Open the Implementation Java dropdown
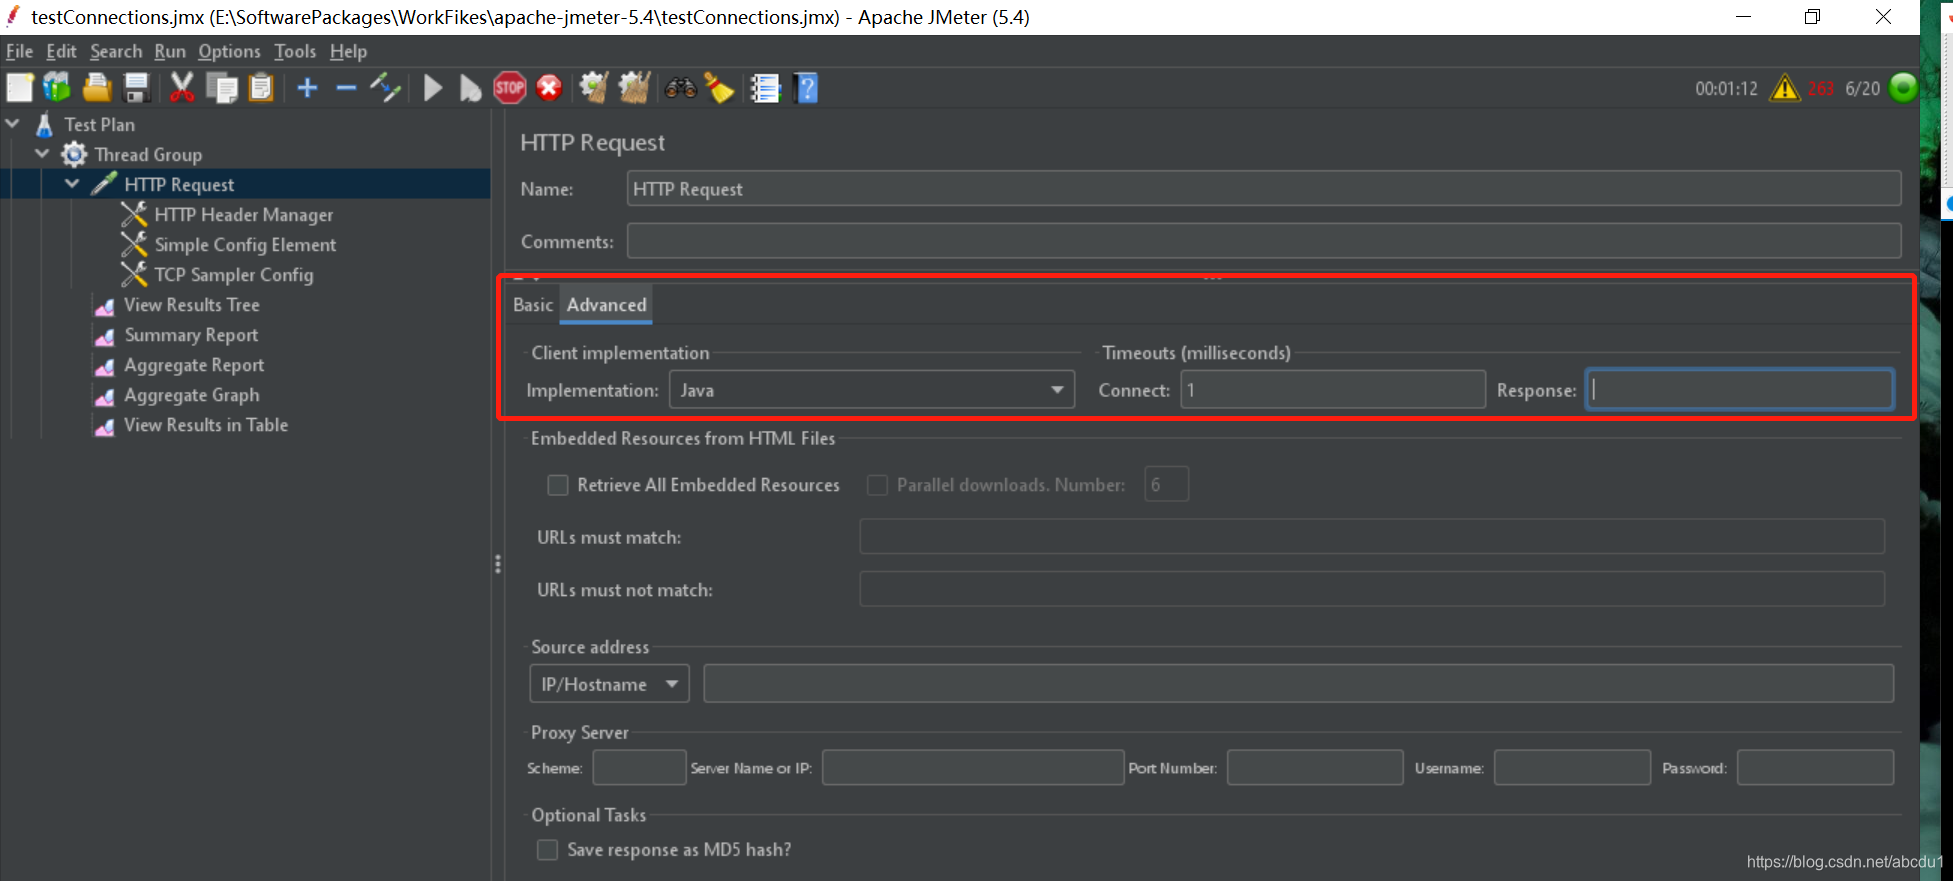This screenshot has width=1953, height=881. click(872, 390)
